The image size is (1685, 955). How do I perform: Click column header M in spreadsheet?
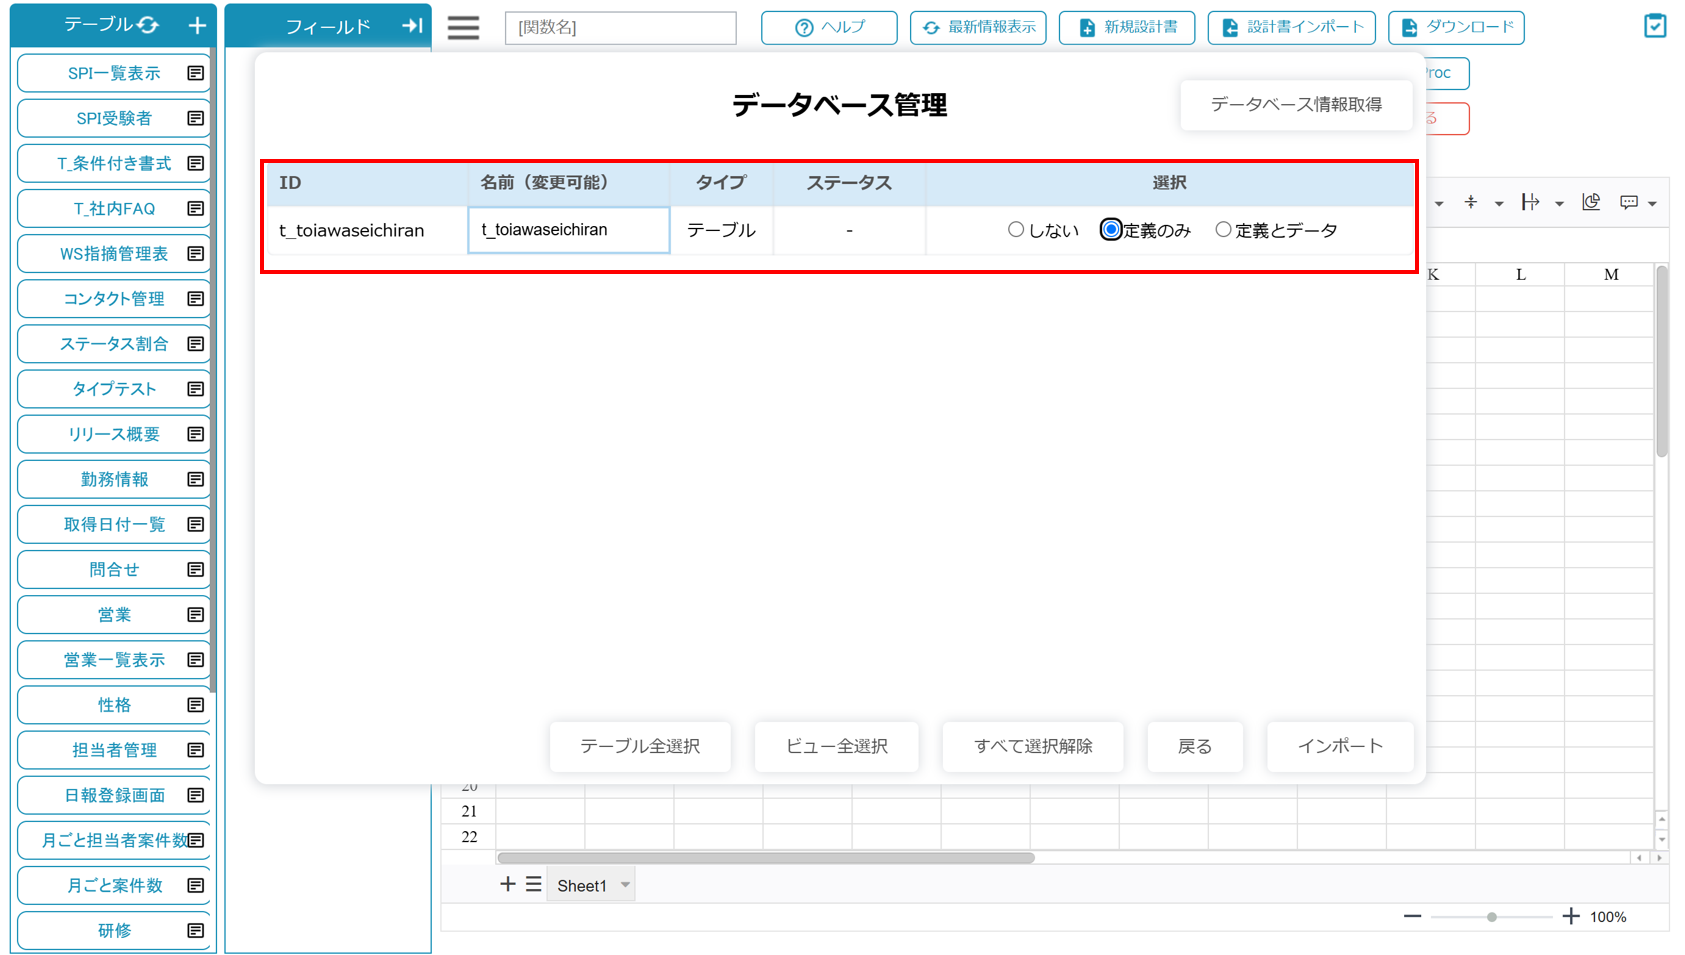tap(1610, 274)
